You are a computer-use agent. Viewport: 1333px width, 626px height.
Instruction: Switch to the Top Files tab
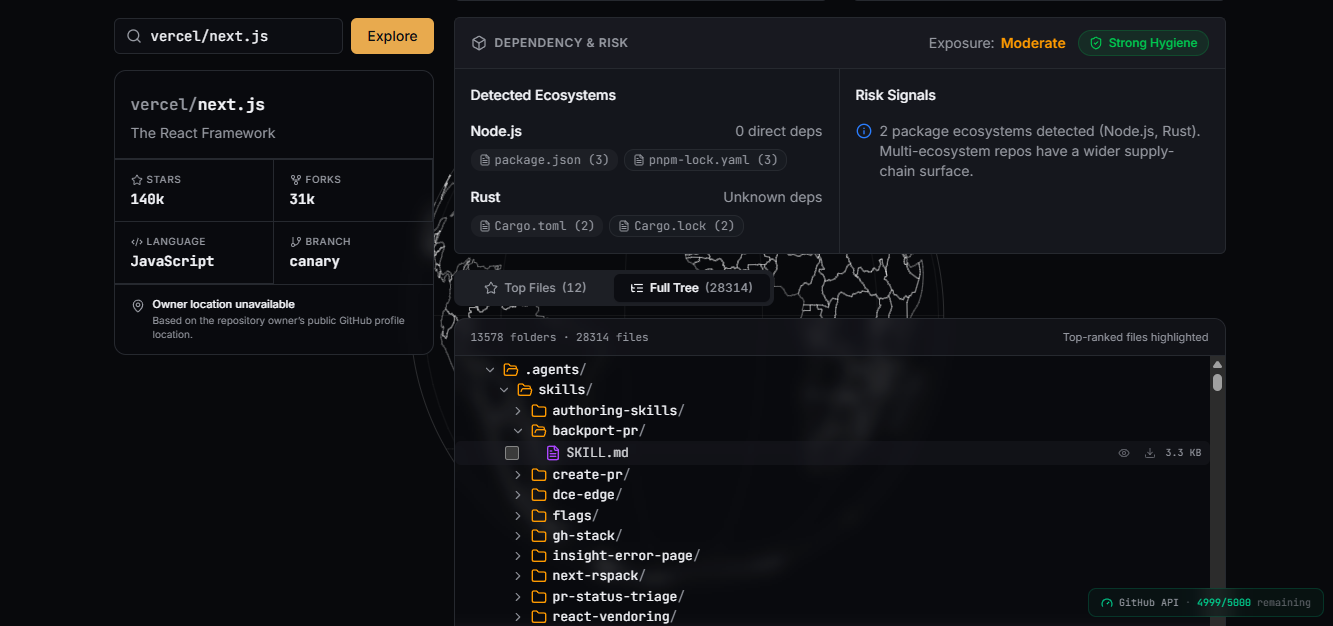coord(535,288)
